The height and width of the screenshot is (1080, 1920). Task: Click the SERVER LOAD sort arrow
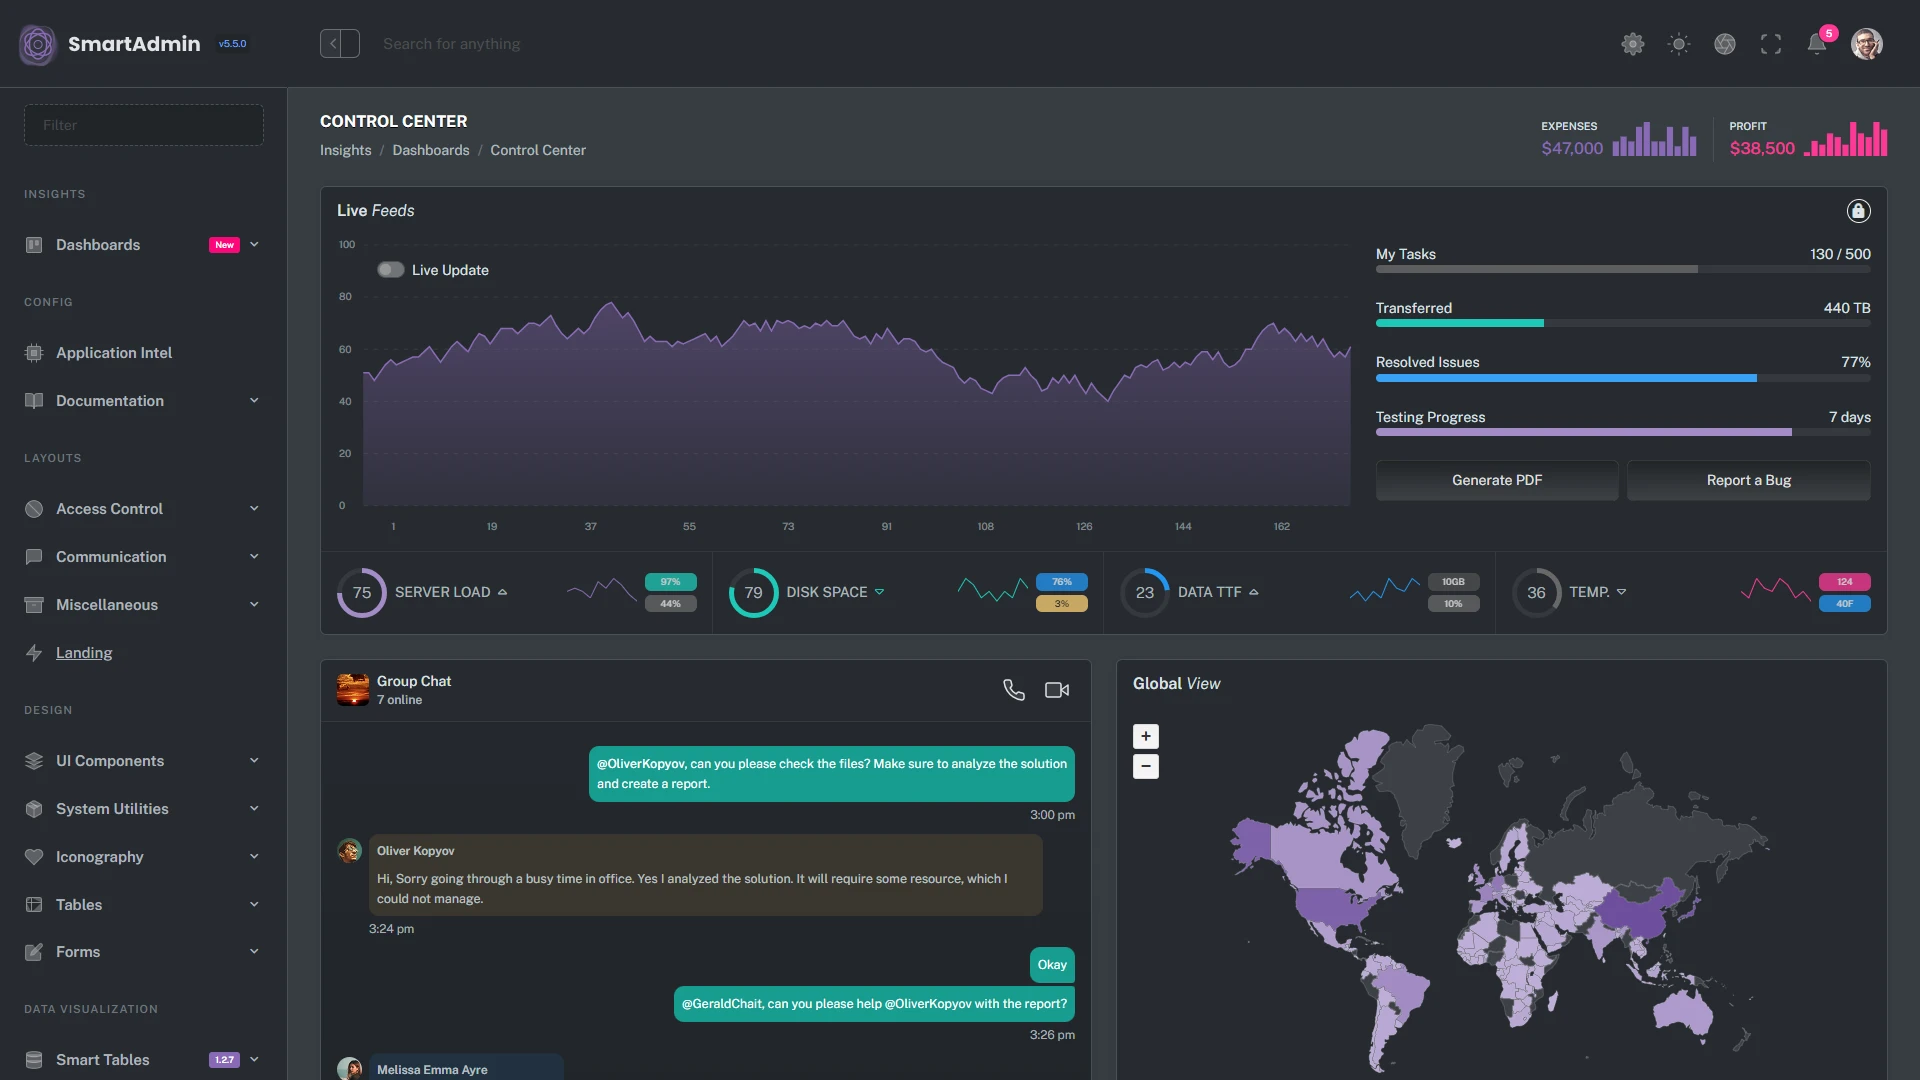pyautogui.click(x=502, y=593)
